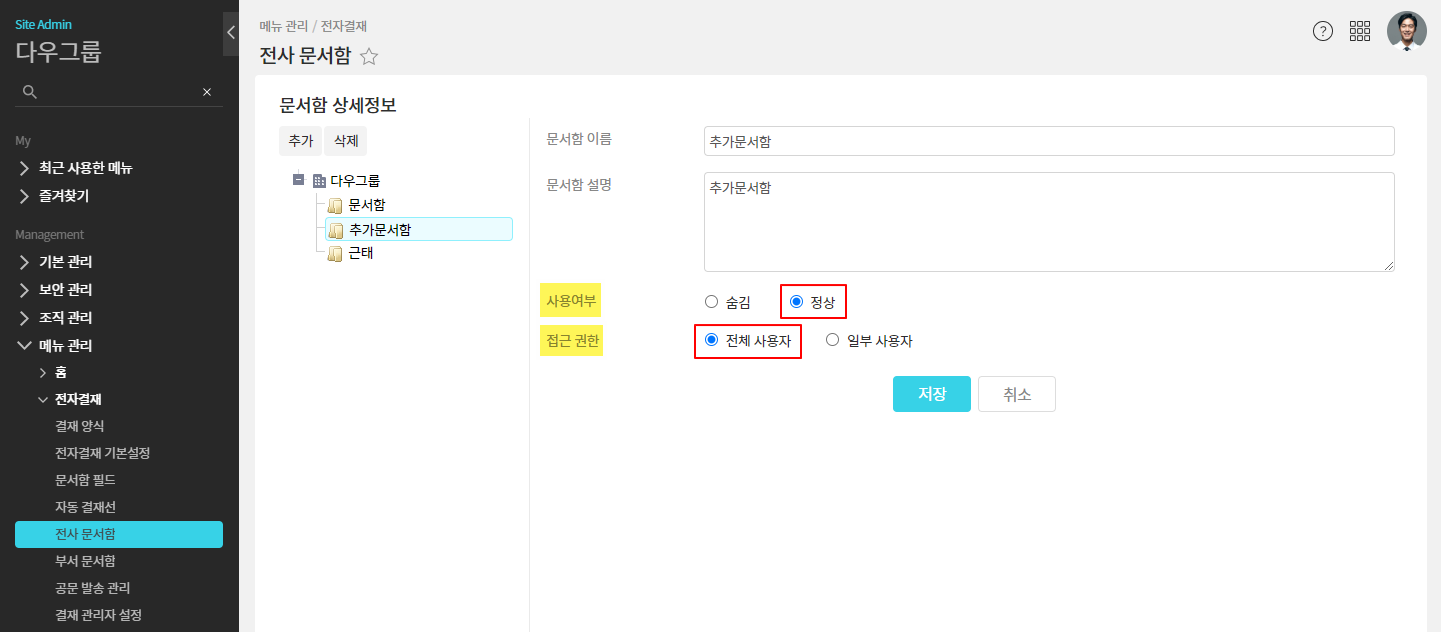Expand the 기본 관리 menu
1441x632 pixels.
[66, 262]
